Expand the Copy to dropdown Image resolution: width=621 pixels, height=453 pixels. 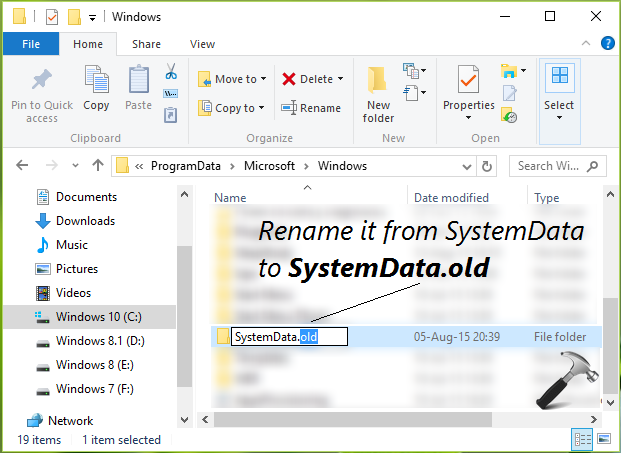pyautogui.click(x=261, y=108)
